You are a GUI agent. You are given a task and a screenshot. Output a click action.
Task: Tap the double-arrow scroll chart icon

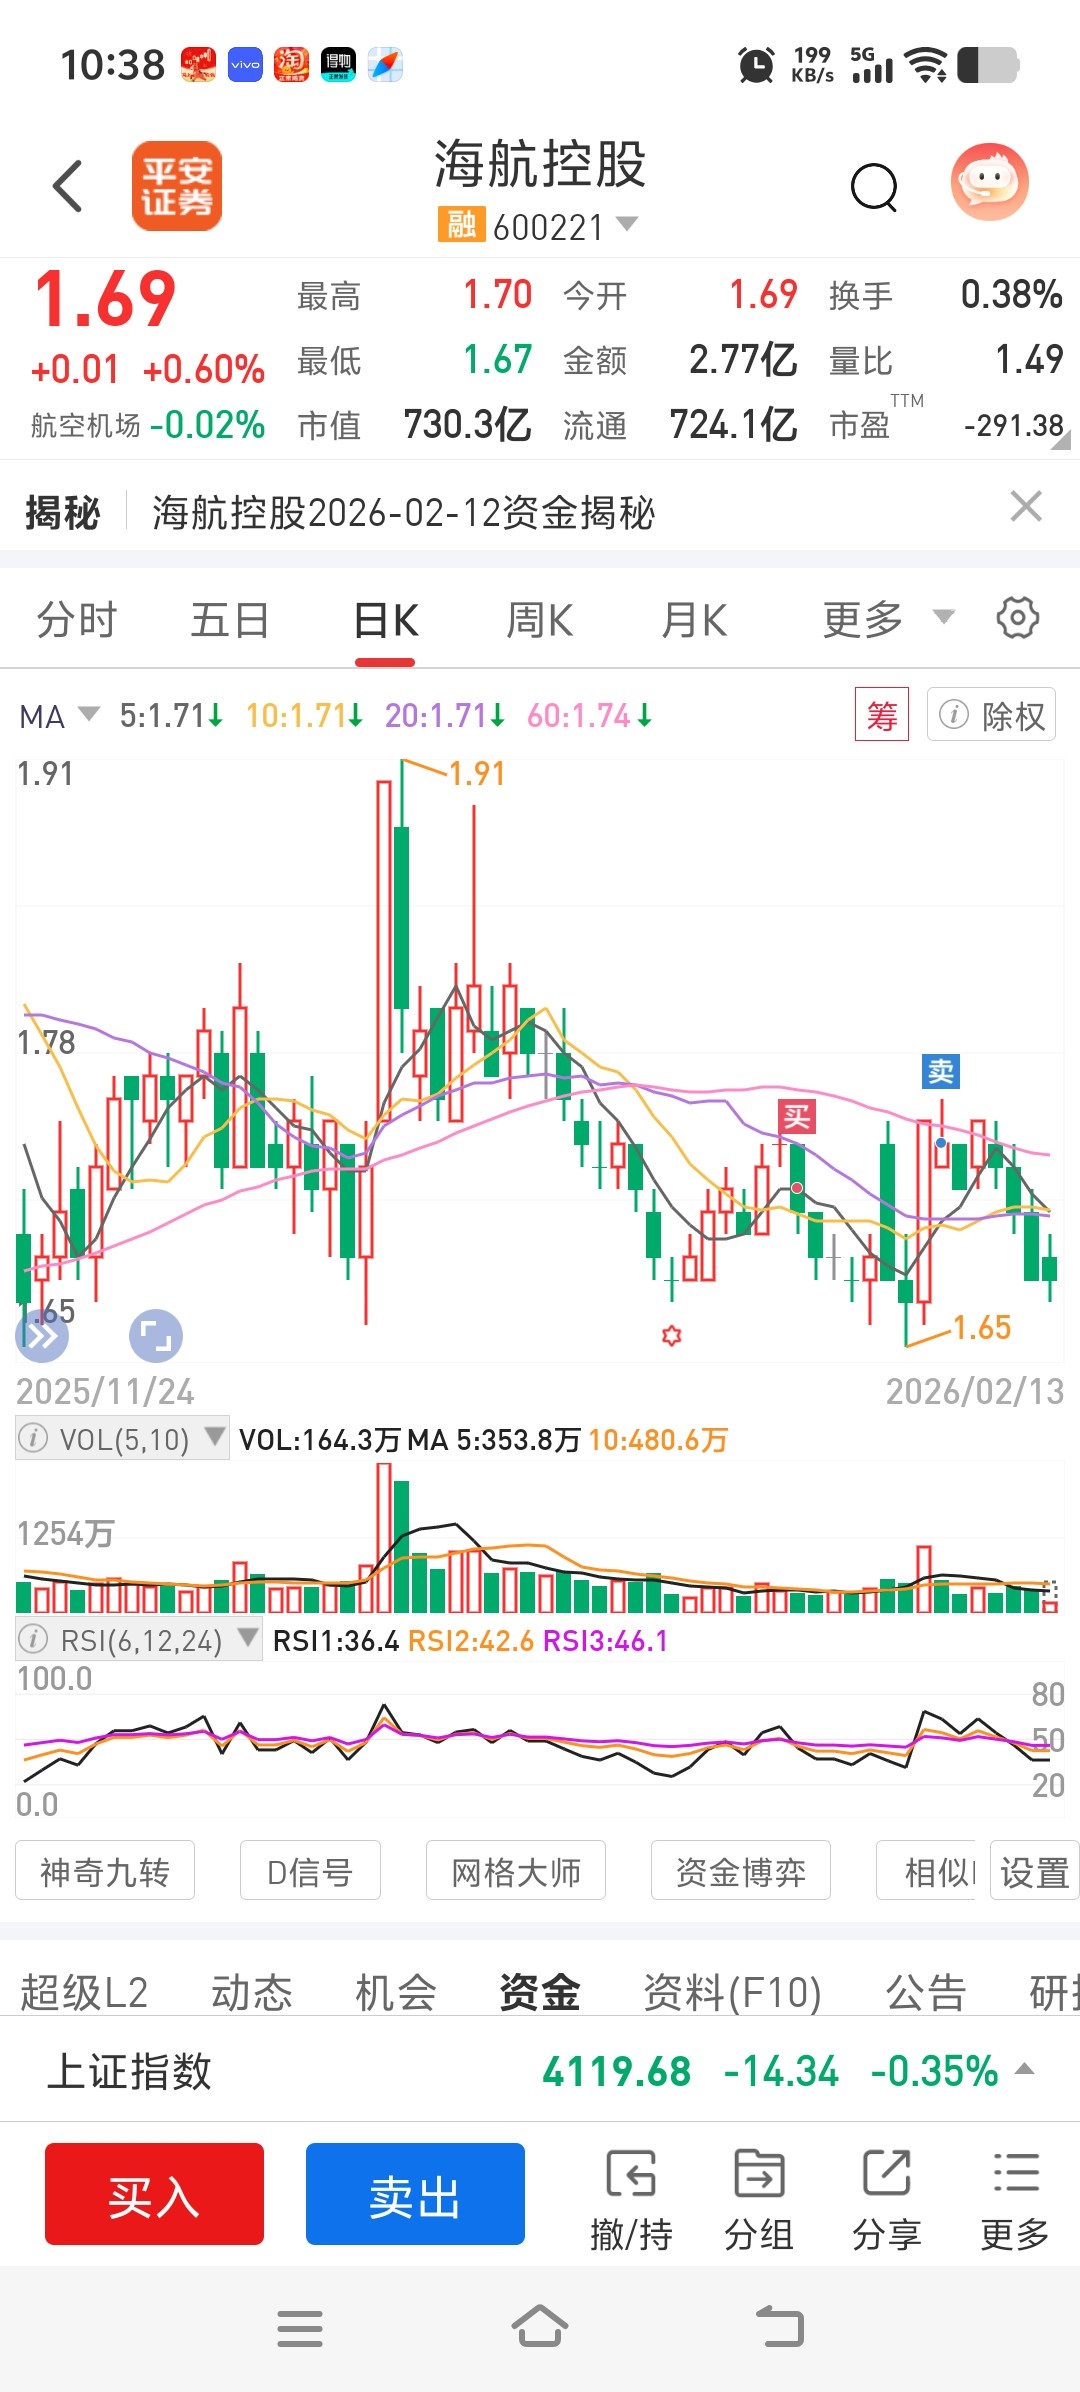[42, 1336]
